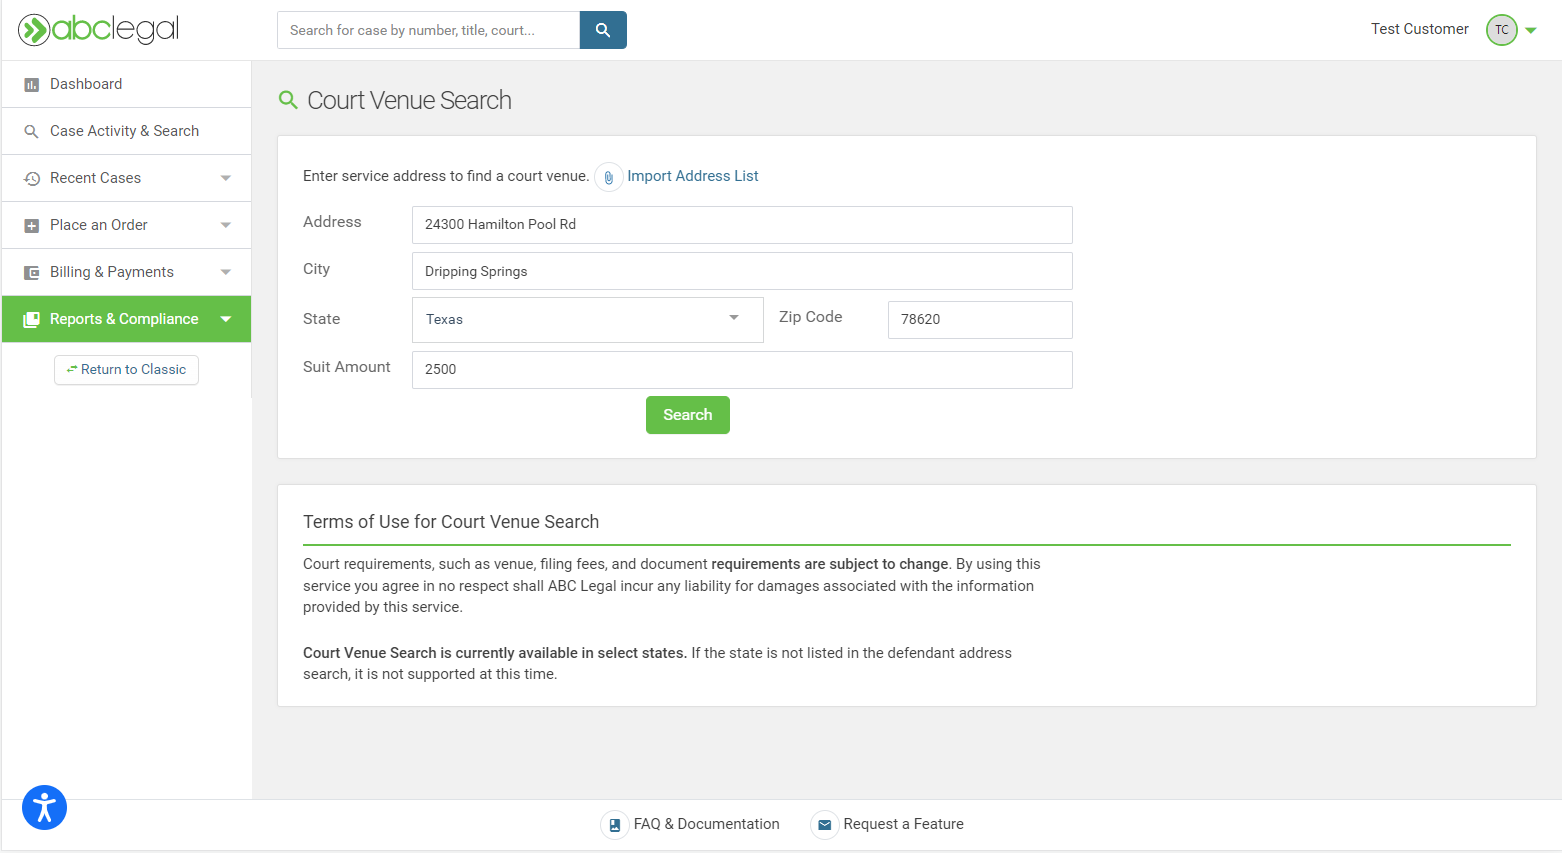
Task: Click the Dashboard chart icon
Action: point(31,85)
